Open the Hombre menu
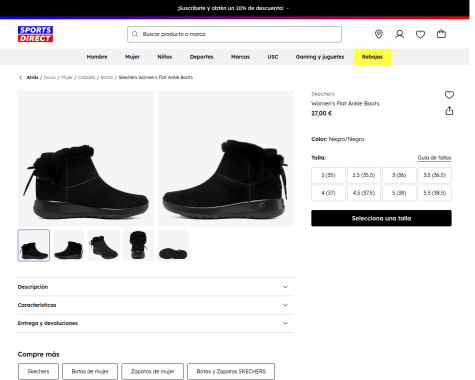This screenshot has width=475, height=380. [x=97, y=57]
